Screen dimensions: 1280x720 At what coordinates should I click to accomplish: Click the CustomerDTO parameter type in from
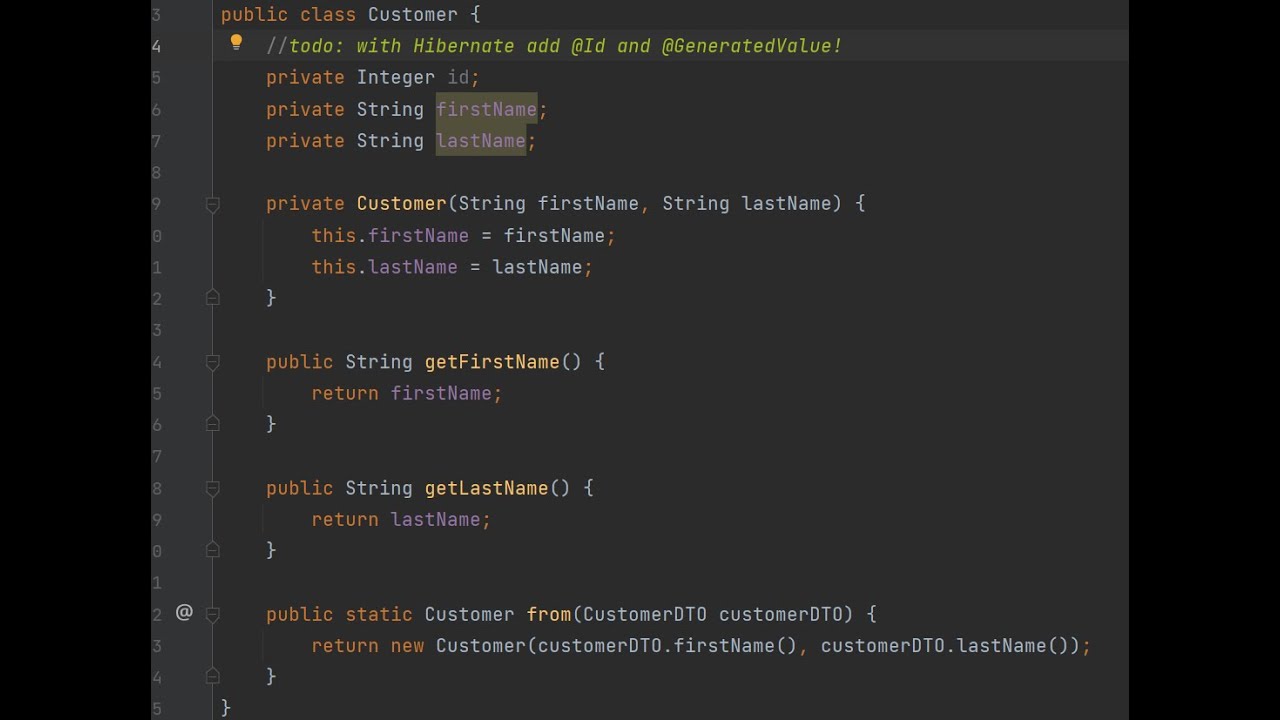pyautogui.click(x=645, y=614)
